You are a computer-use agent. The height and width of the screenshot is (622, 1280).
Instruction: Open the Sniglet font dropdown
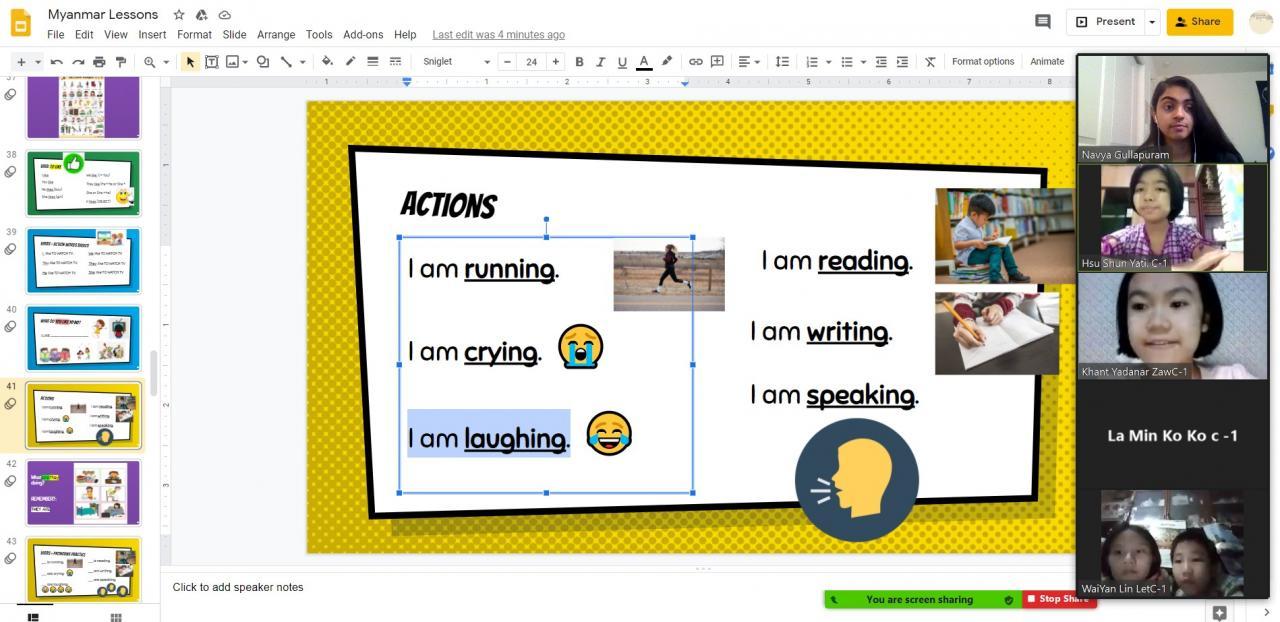point(456,62)
